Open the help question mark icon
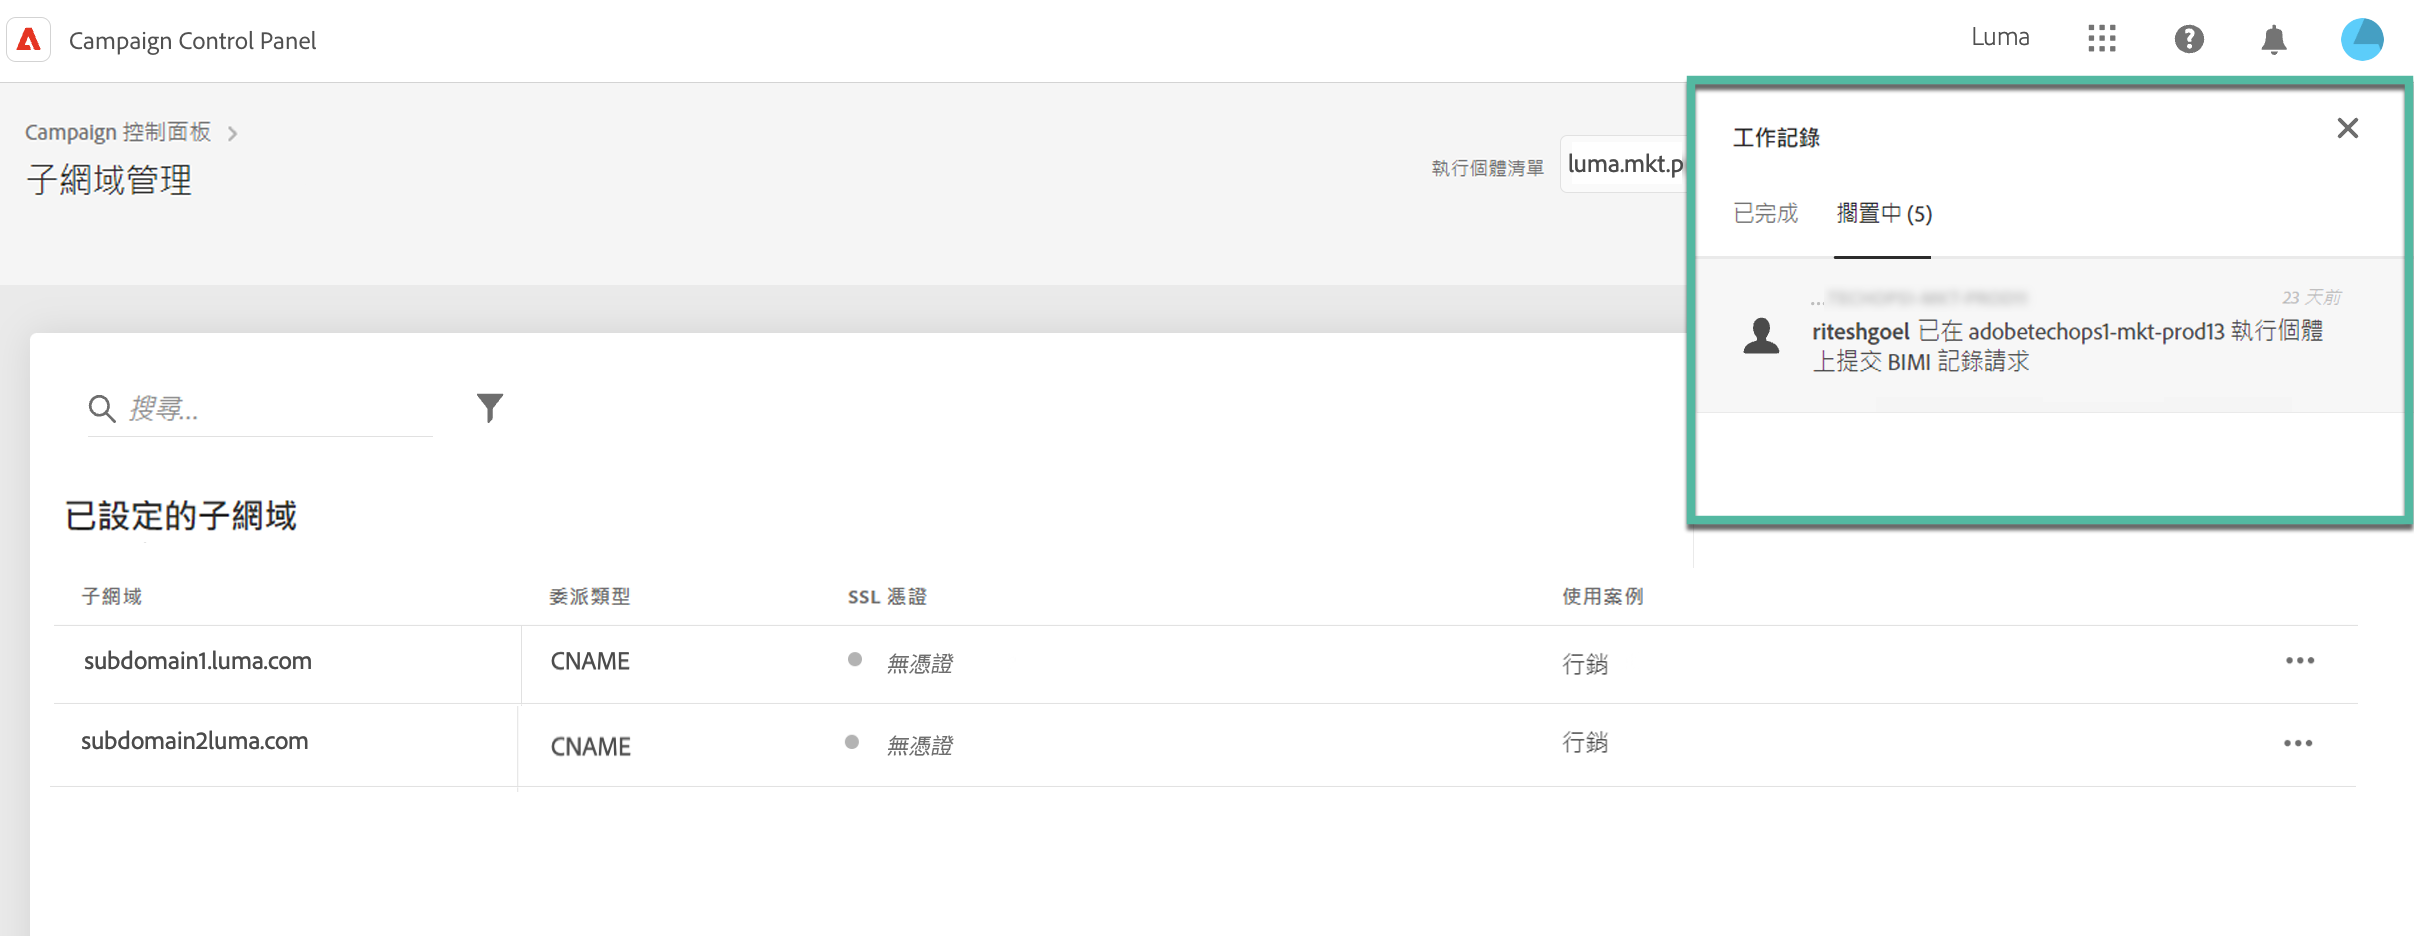Image resolution: width=2414 pixels, height=936 pixels. tap(2189, 39)
